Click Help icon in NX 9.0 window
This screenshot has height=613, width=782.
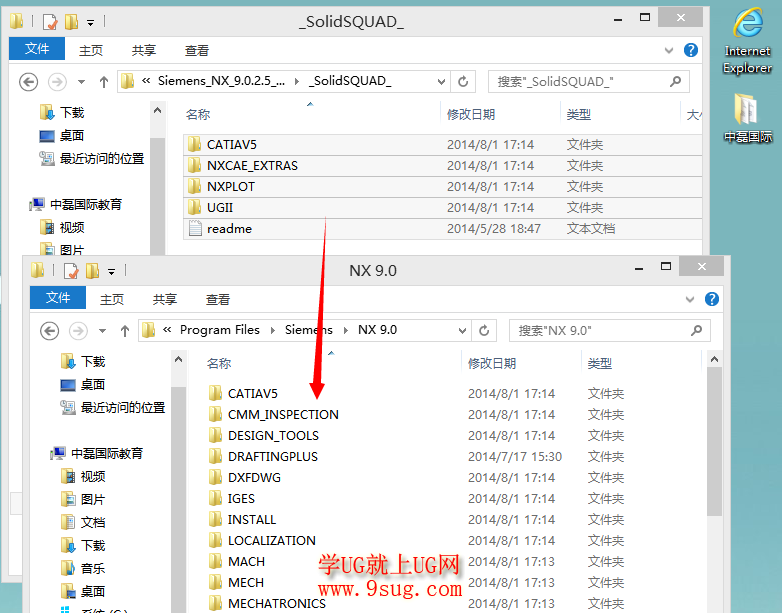tap(712, 299)
